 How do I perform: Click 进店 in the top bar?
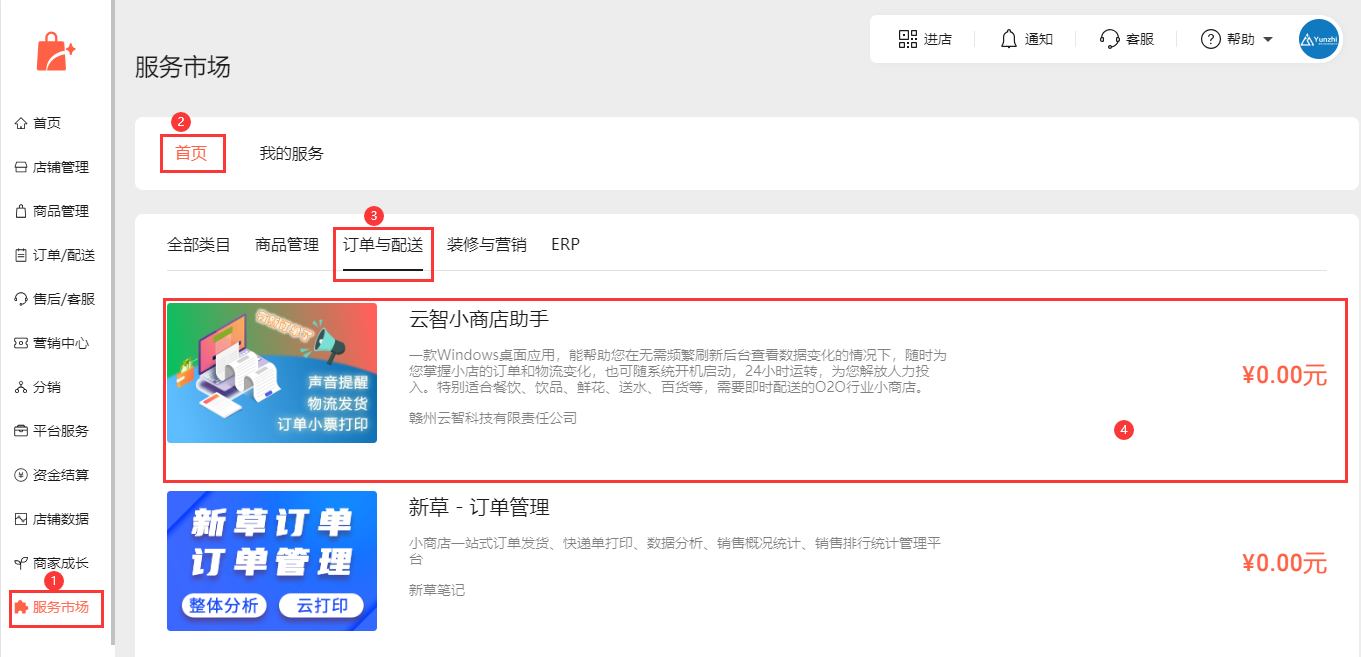click(x=938, y=39)
